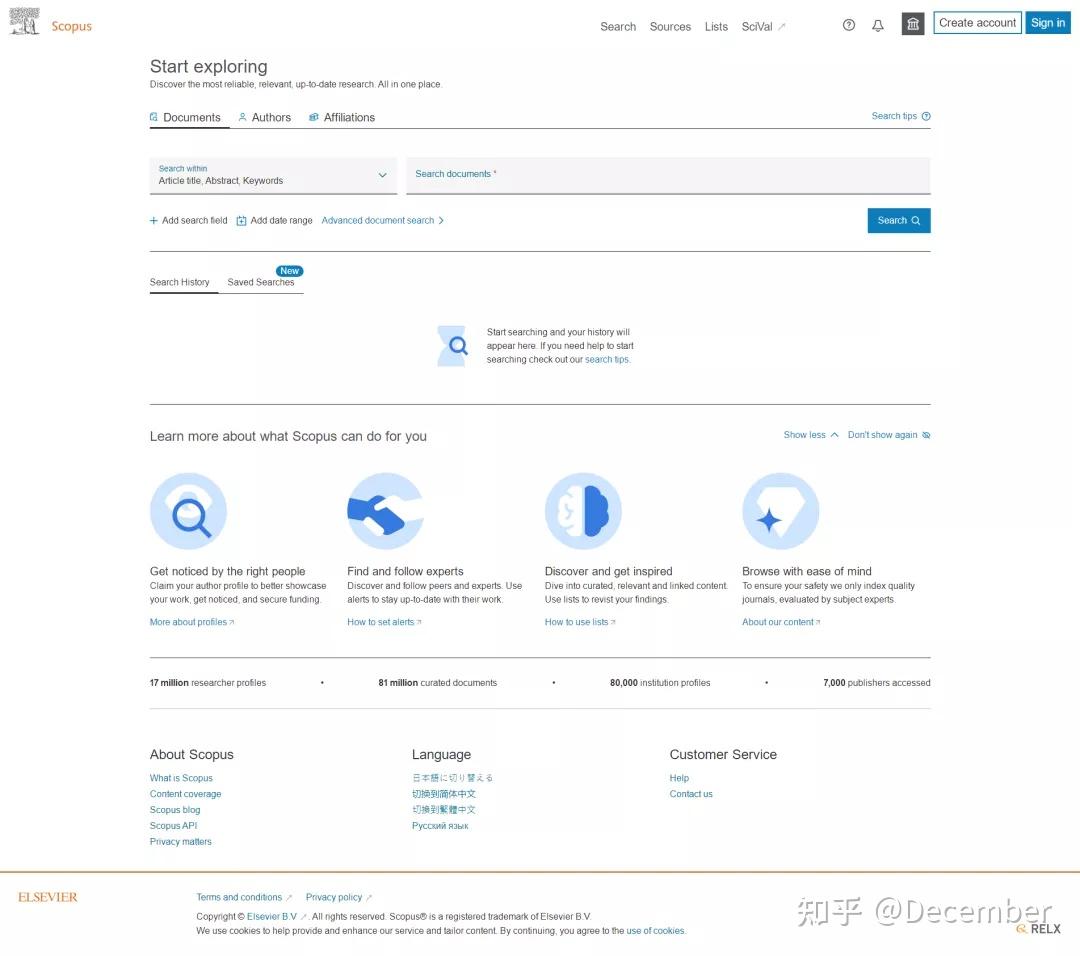The width and height of the screenshot is (1080, 956).
Task: Open the 'Search within' field dropdown
Action: 382,175
